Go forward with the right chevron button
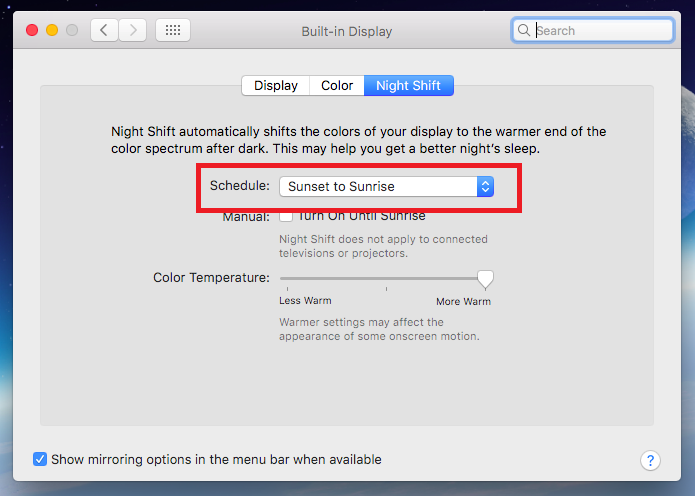Viewport: 695px width, 496px height. (133, 30)
